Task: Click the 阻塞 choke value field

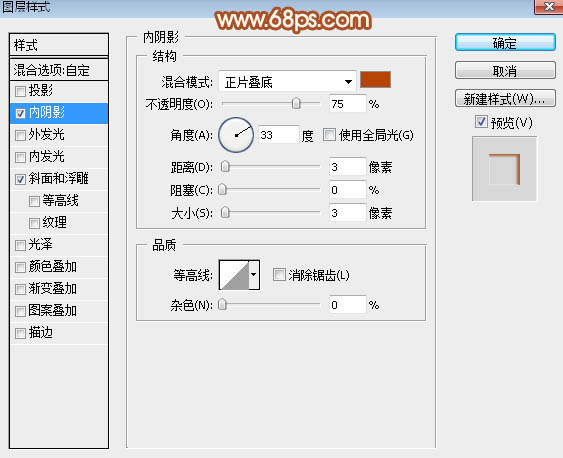Action: point(348,190)
